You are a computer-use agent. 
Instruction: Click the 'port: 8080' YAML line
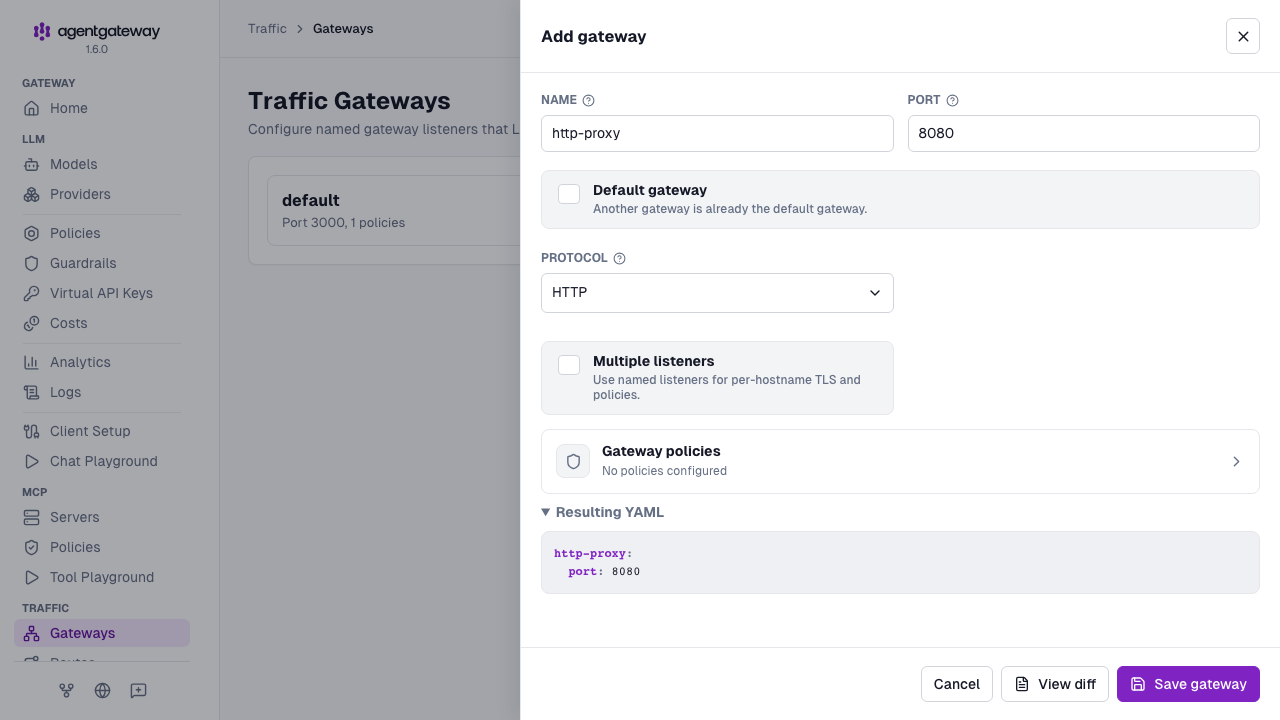click(604, 572)
